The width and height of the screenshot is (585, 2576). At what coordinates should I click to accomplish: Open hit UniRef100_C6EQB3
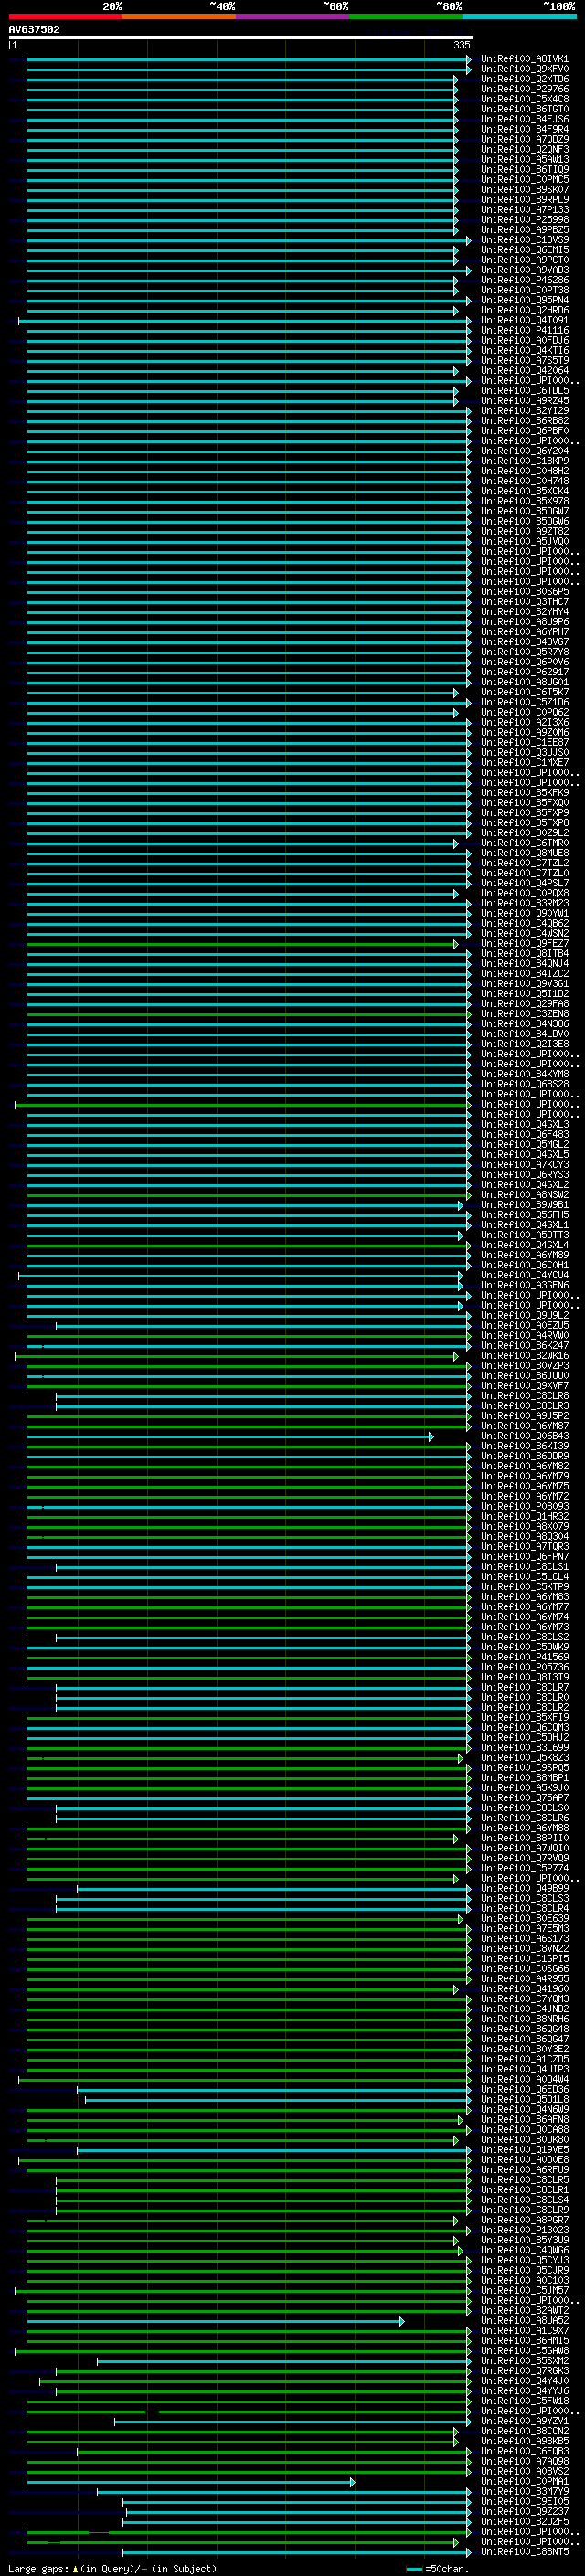(525, 2452)
